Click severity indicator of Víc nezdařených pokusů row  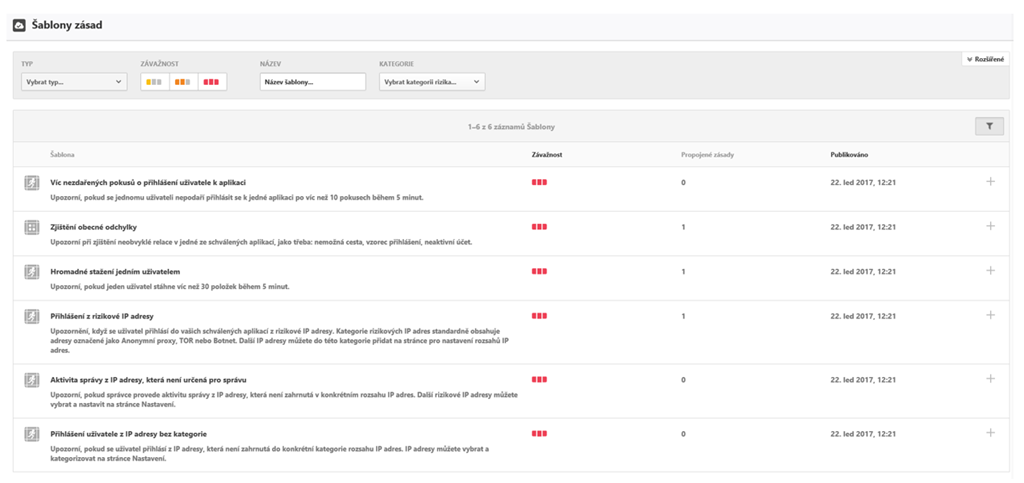coord(539,182)
